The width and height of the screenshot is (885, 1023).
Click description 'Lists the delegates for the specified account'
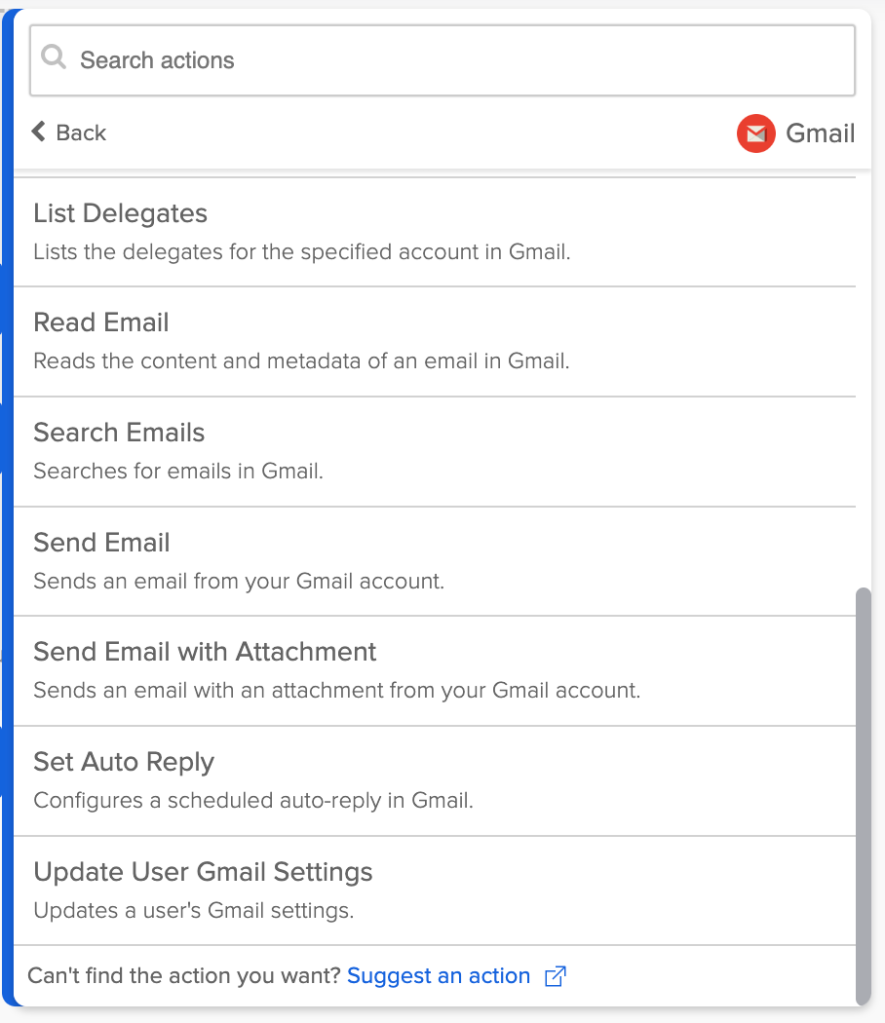[x=302, y=252]
